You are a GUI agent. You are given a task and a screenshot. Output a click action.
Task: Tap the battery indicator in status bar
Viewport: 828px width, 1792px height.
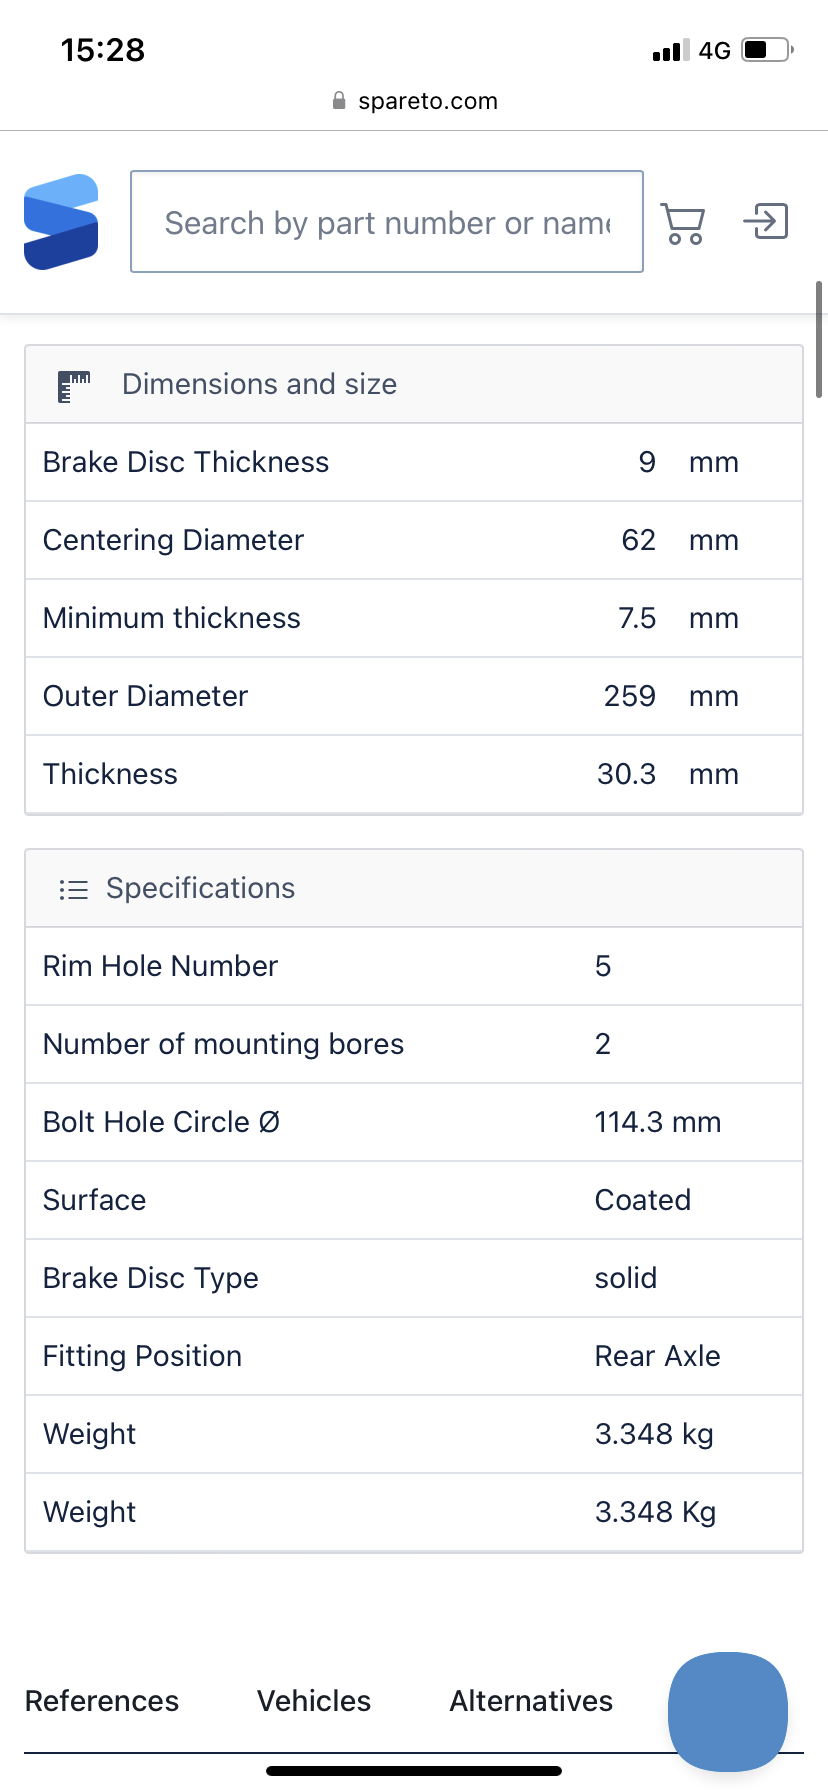[767, 50]
